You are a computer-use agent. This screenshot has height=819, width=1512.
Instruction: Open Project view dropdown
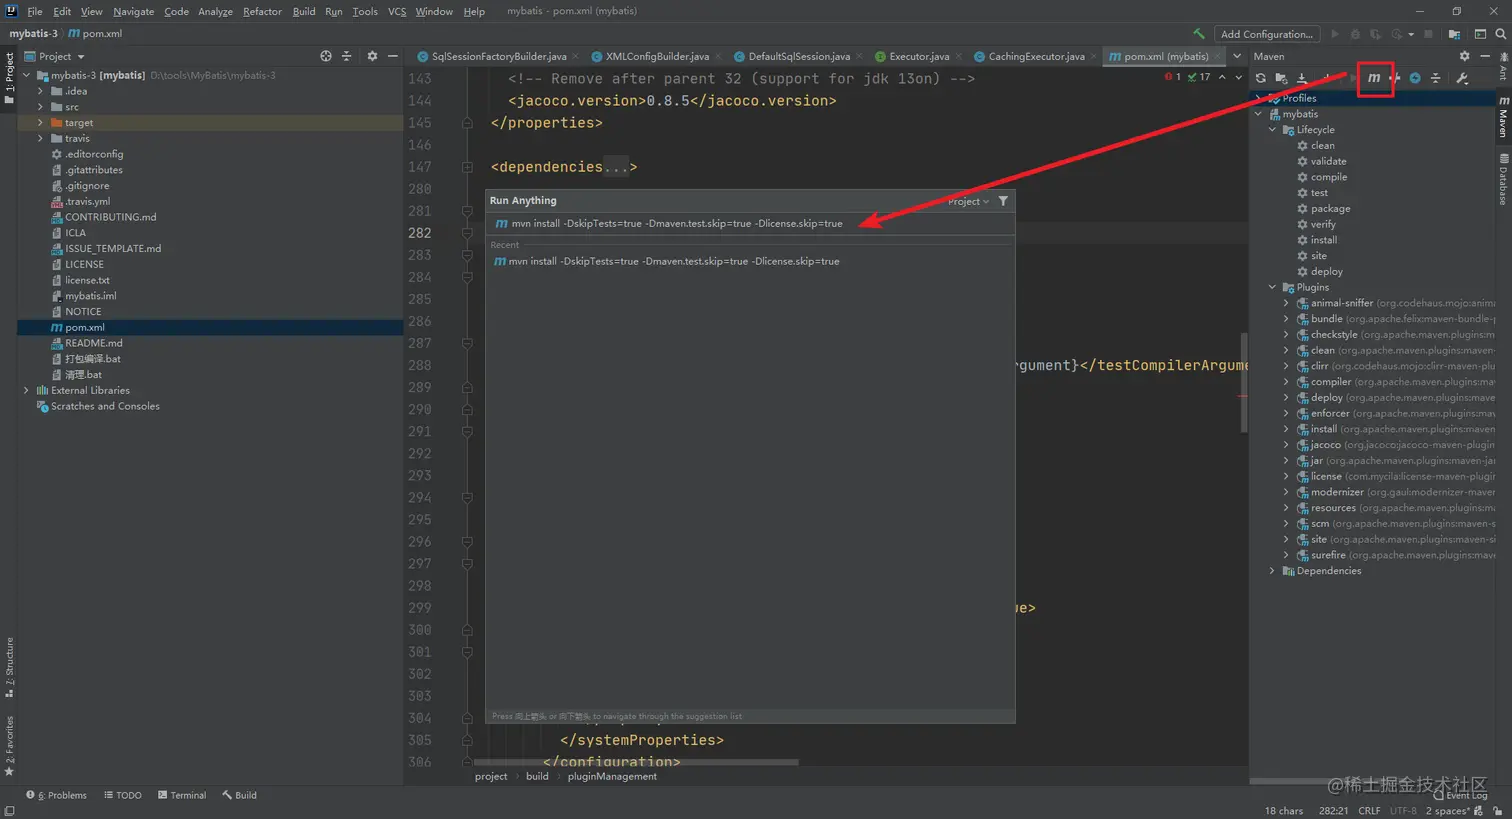click(x=56, y=56)
